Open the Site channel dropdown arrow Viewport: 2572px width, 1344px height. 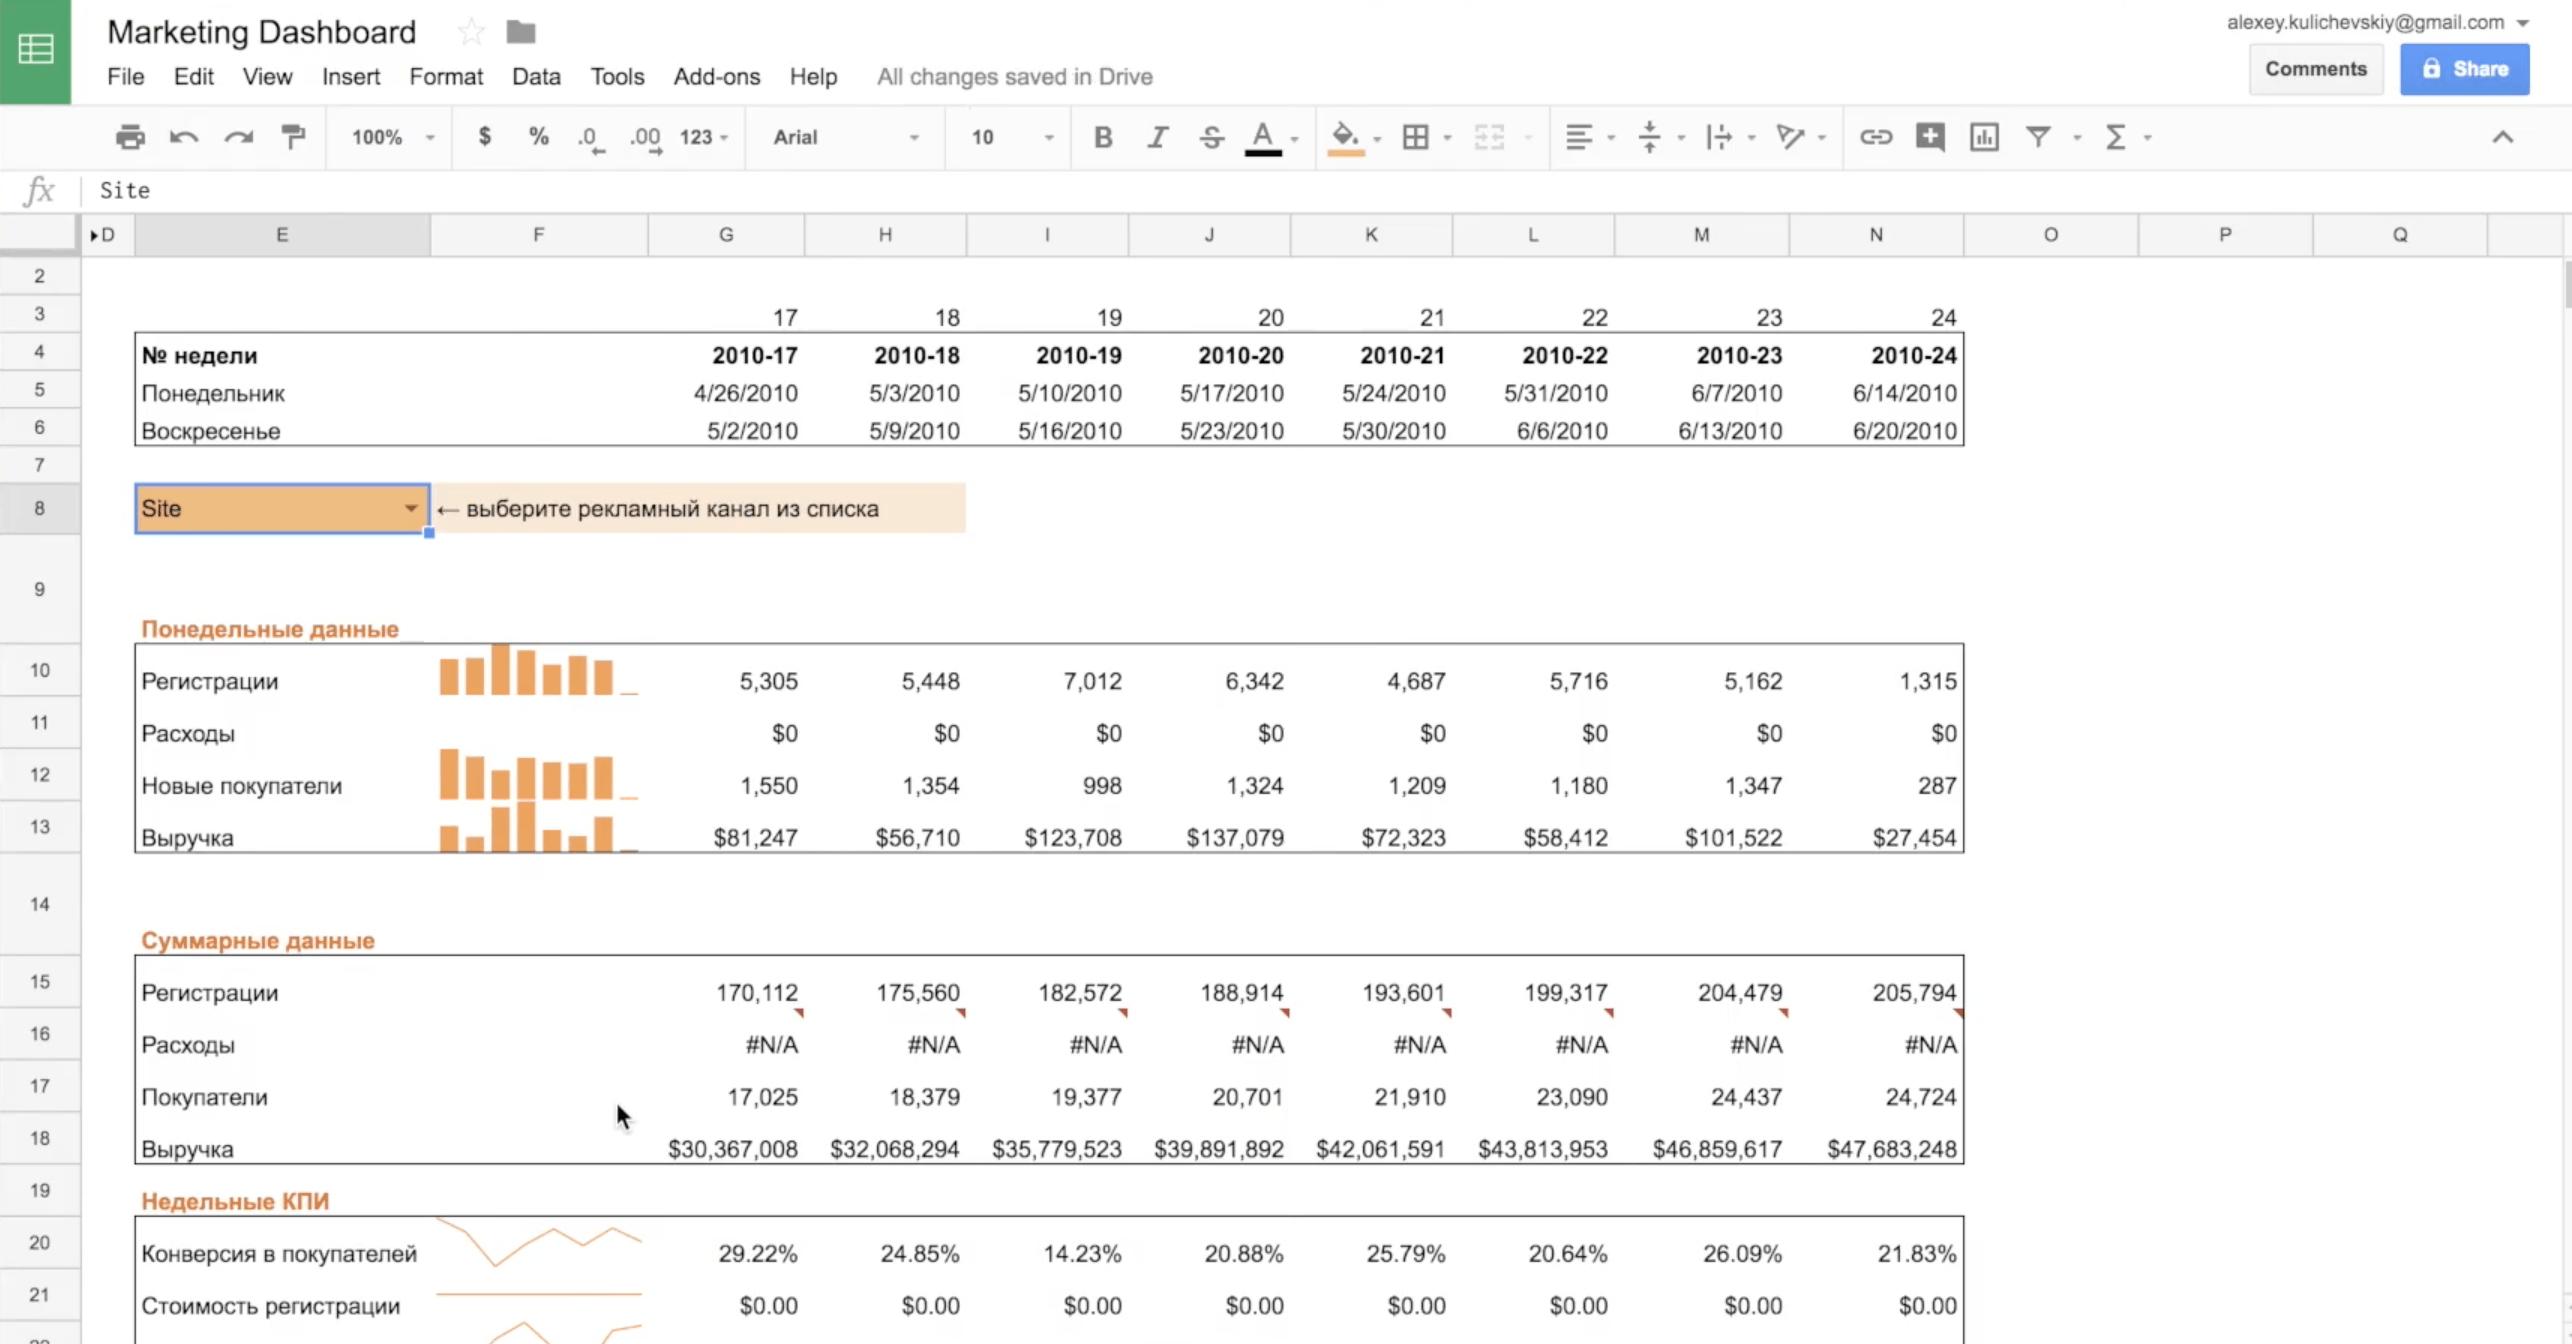410,508
